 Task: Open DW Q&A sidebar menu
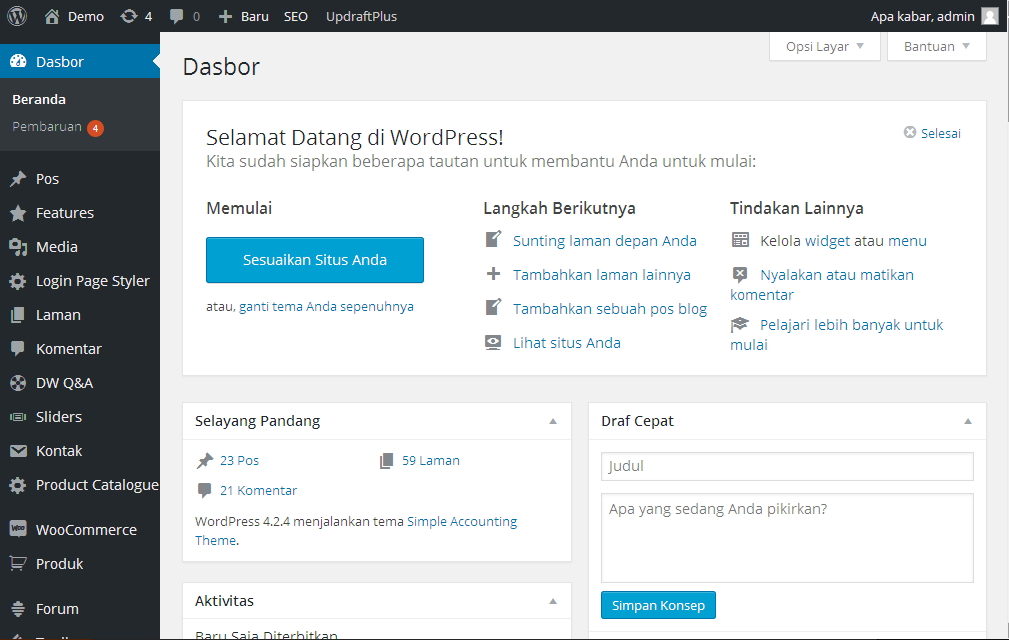[x=64, y=383]
